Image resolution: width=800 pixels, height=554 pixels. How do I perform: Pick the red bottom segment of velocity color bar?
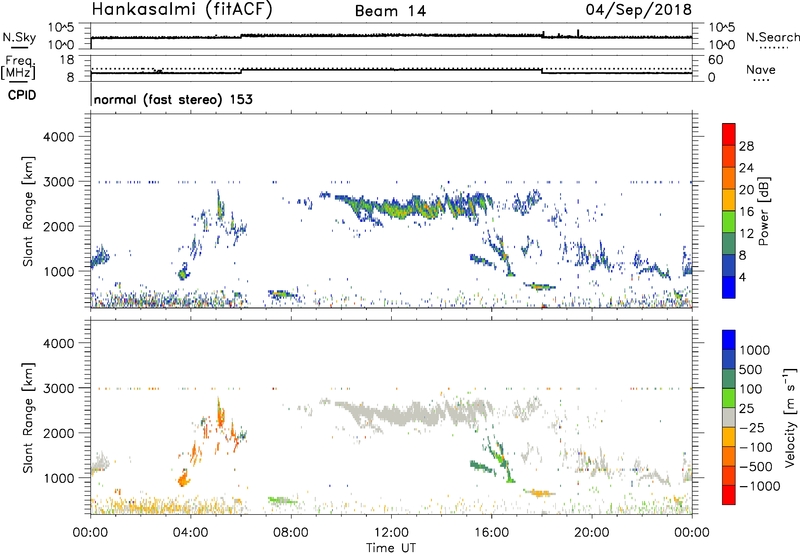729,495
